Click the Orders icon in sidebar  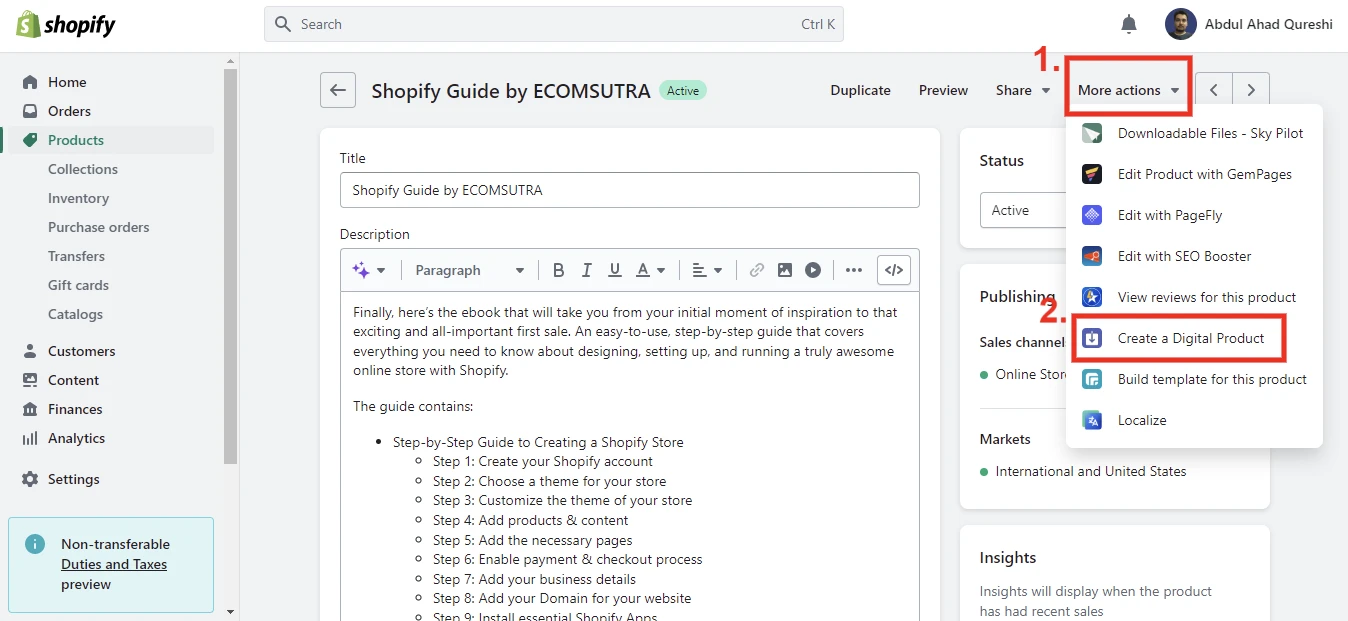[x=30, y=111]
